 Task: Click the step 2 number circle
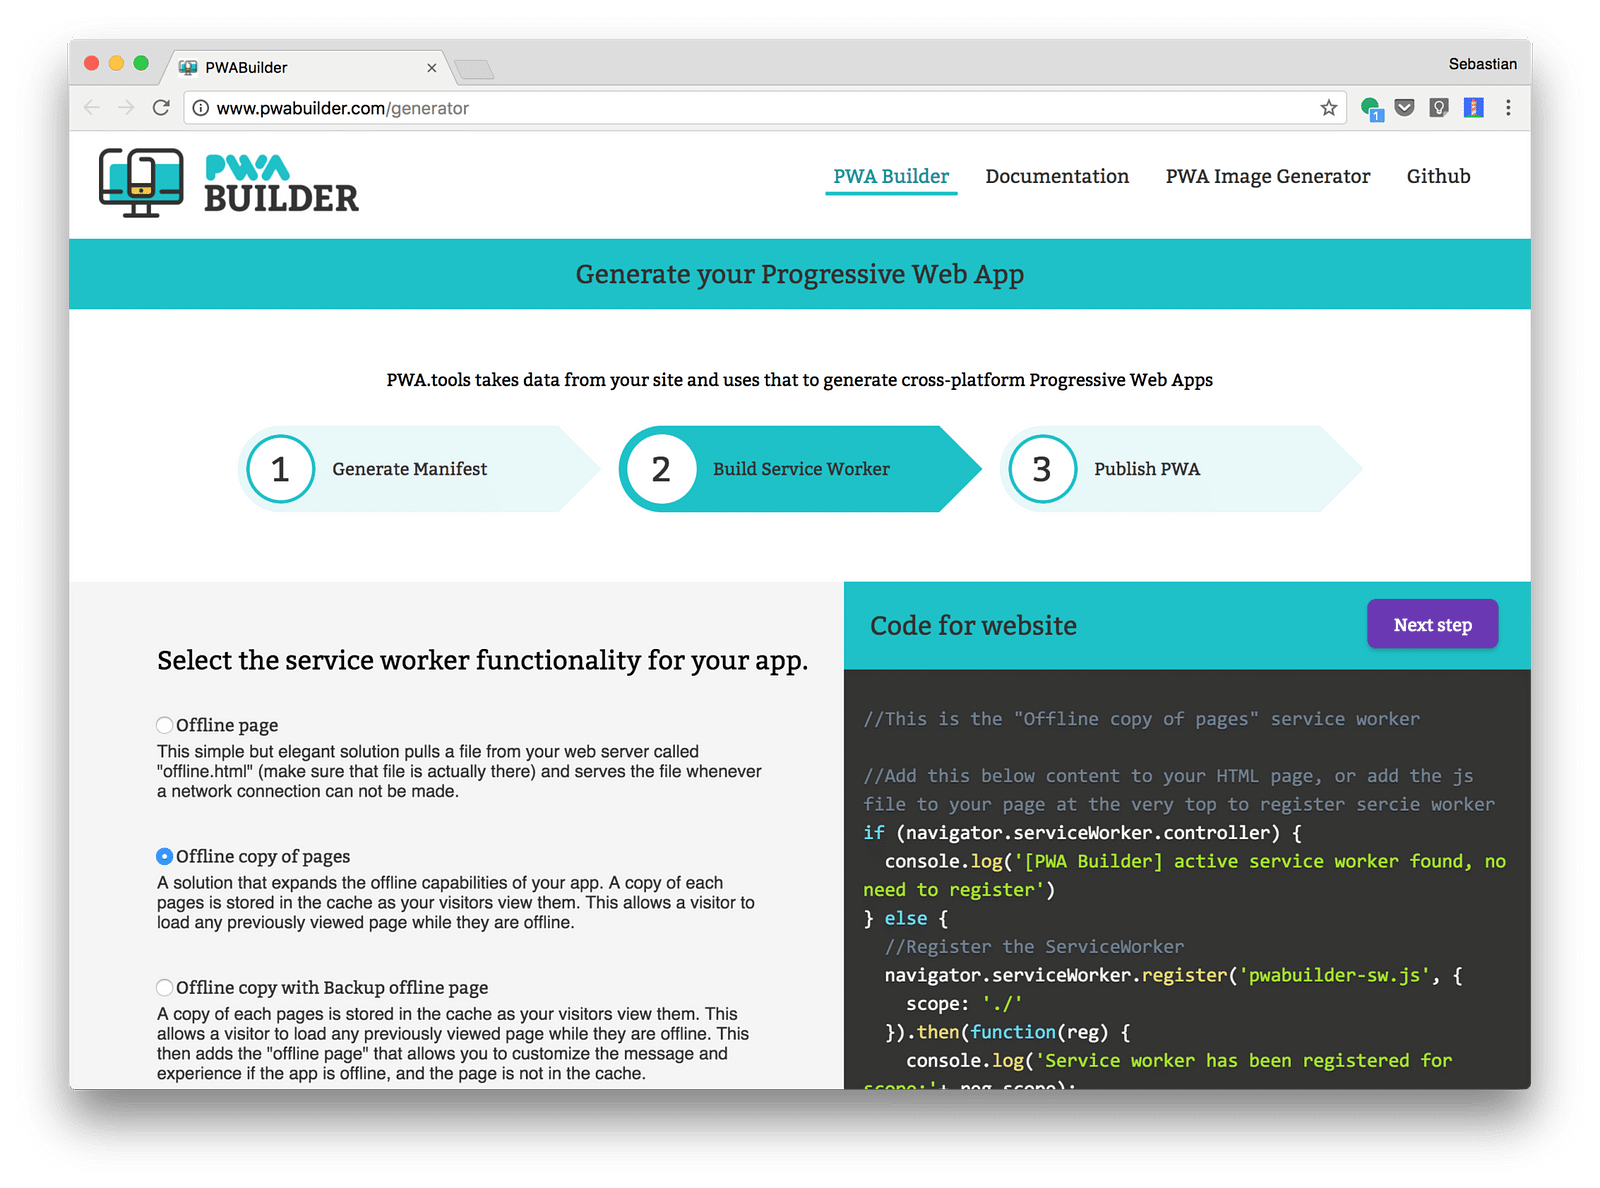coord(661,469)
